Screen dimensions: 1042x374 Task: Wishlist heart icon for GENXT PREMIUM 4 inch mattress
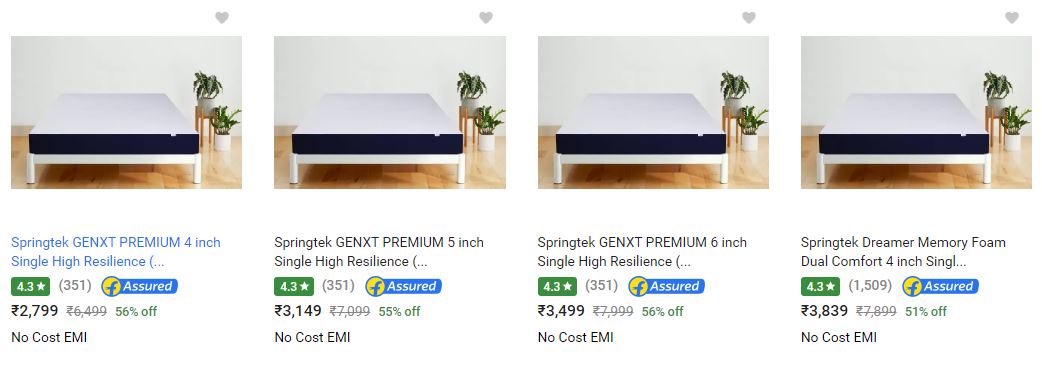pyautogui.click(x=222, y=18)
